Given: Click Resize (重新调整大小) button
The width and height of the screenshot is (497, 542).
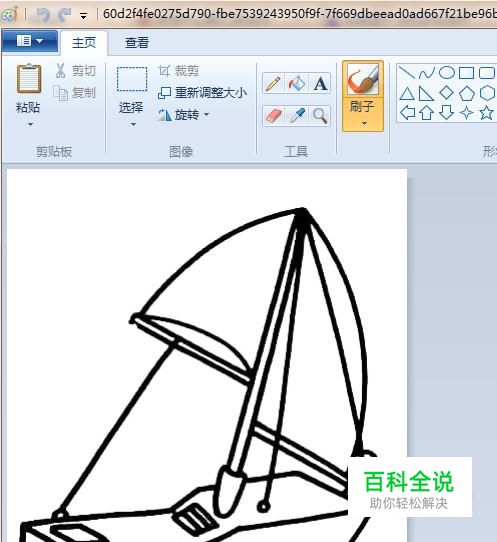Looking at the screenshot, I should tap(203, 93).
